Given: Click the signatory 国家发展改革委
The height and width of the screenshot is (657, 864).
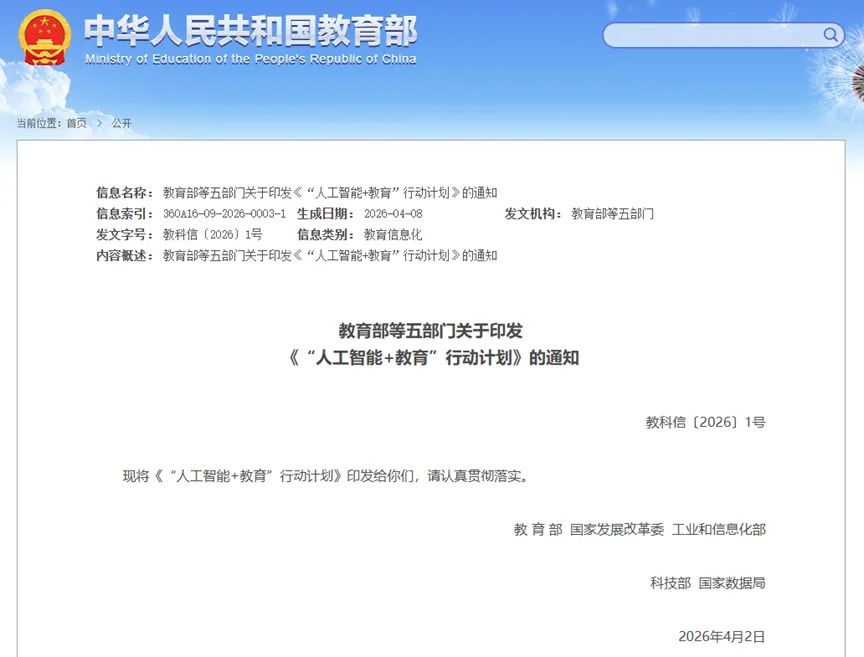Looking at the screenshot, I should (617, 530).
